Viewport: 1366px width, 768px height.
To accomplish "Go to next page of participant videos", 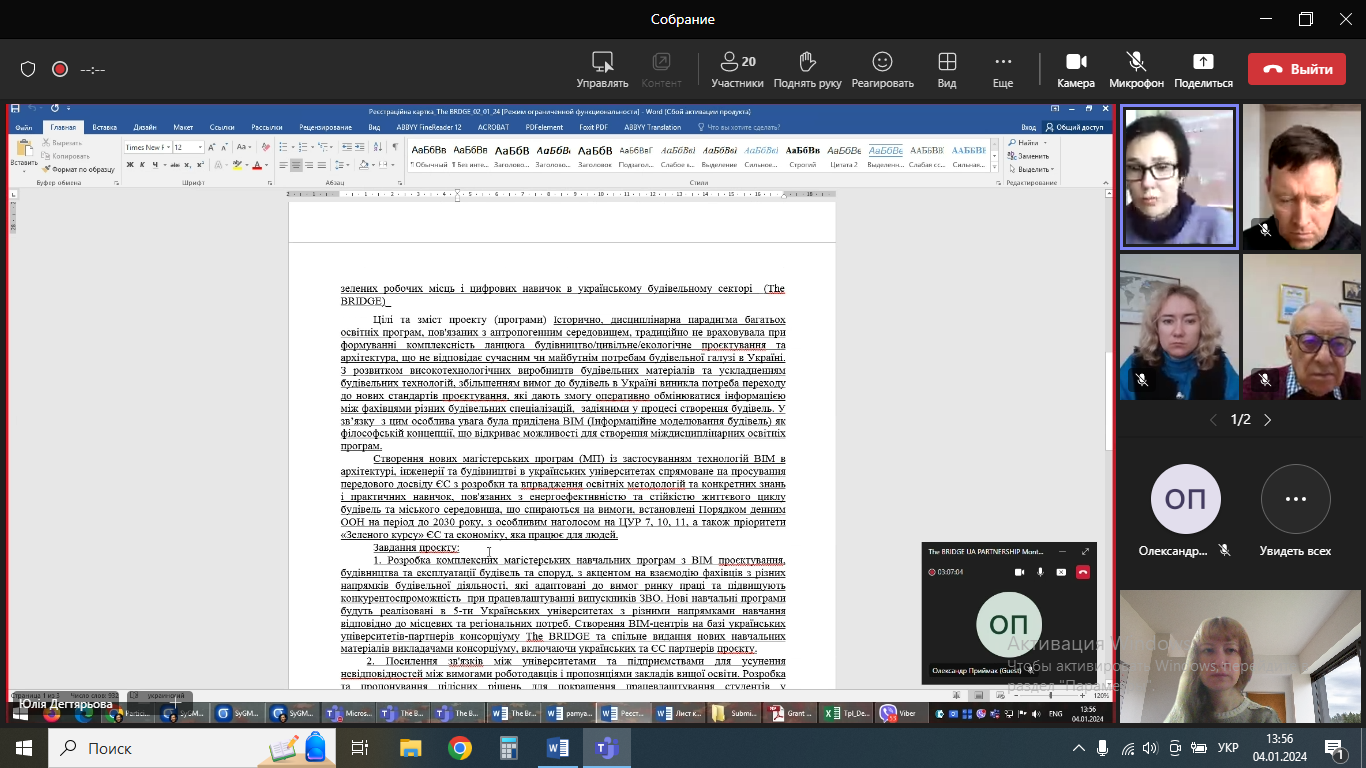I will 1268,420.
